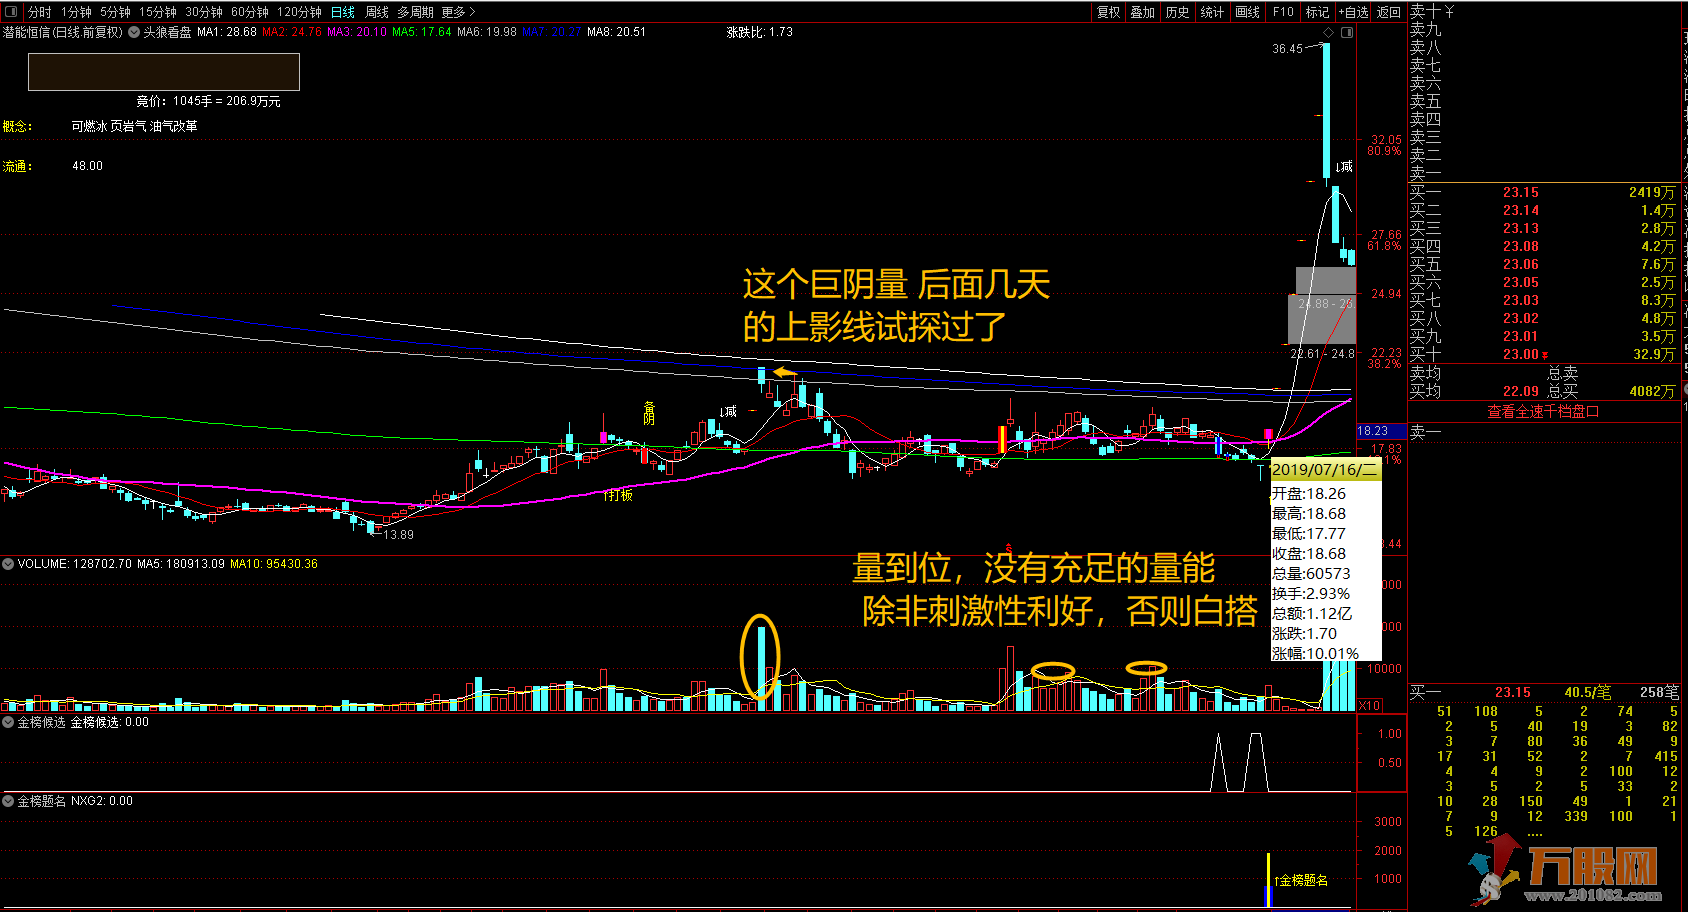Select the 周线 weekly chart tab
Viewport: 1688px width, 912px height.
[x=376, y=12]
